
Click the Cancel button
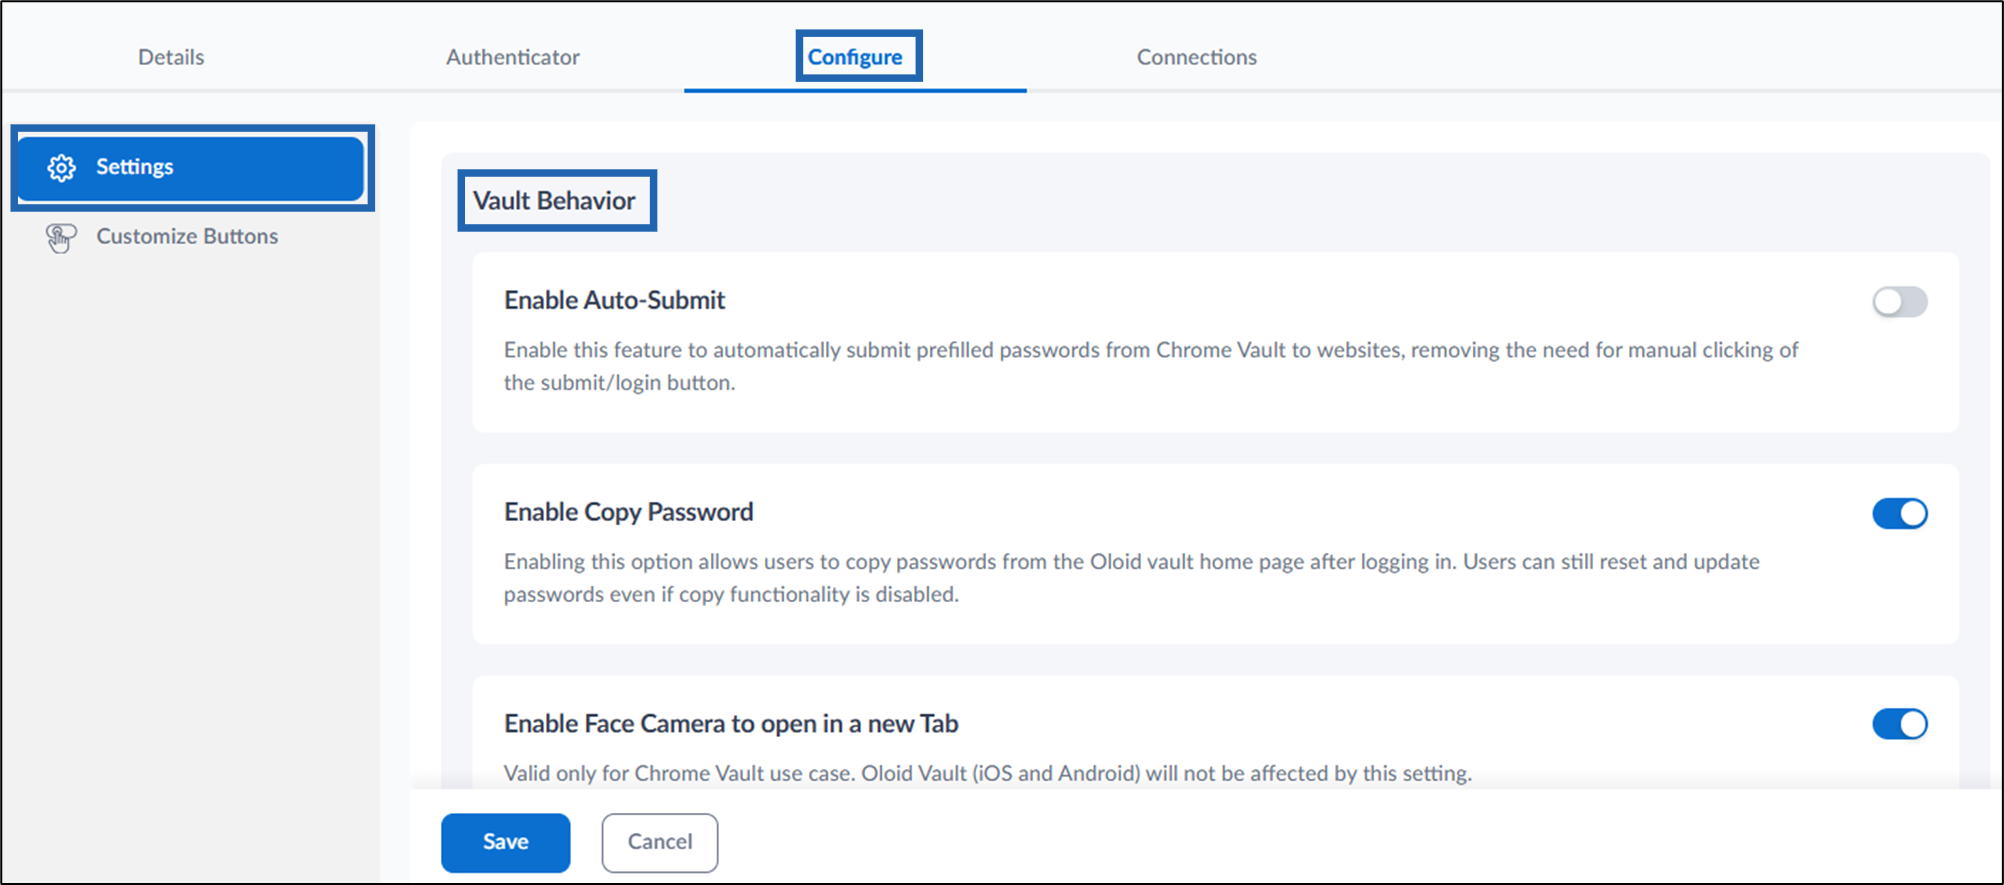click(x=660, y=842)
